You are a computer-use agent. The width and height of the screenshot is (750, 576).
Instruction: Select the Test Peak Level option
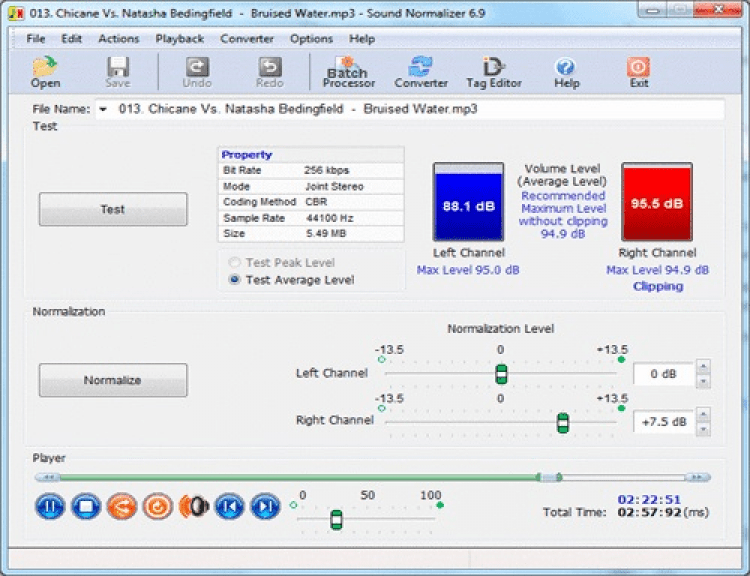click(x=235, y=262)
